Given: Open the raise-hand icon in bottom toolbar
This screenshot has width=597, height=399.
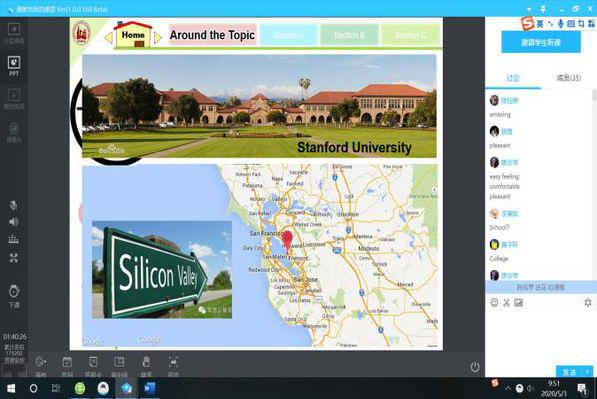Looking at the screenshot, I should coord(146,366).
